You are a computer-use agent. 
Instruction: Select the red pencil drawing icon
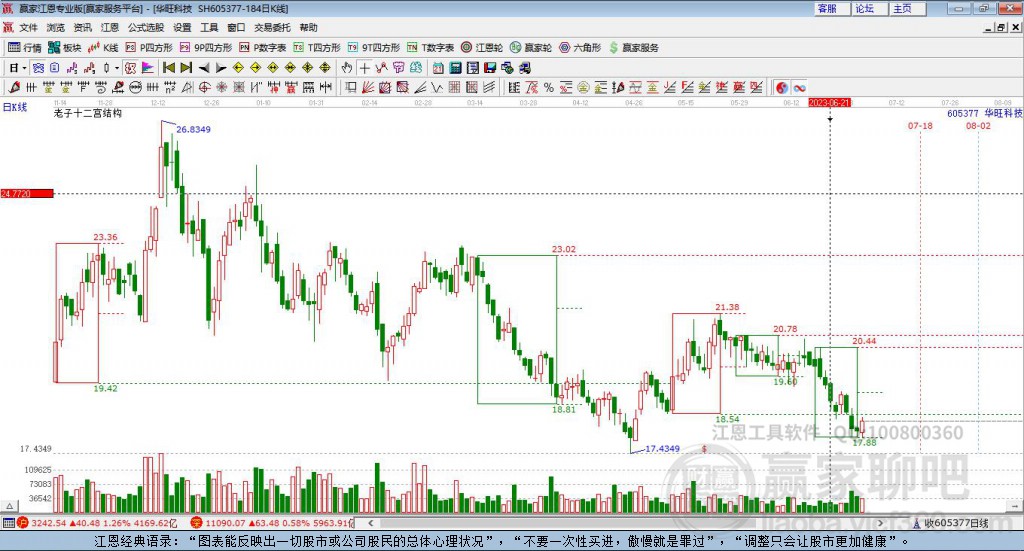pyautogui.click(x=15, y=87)
